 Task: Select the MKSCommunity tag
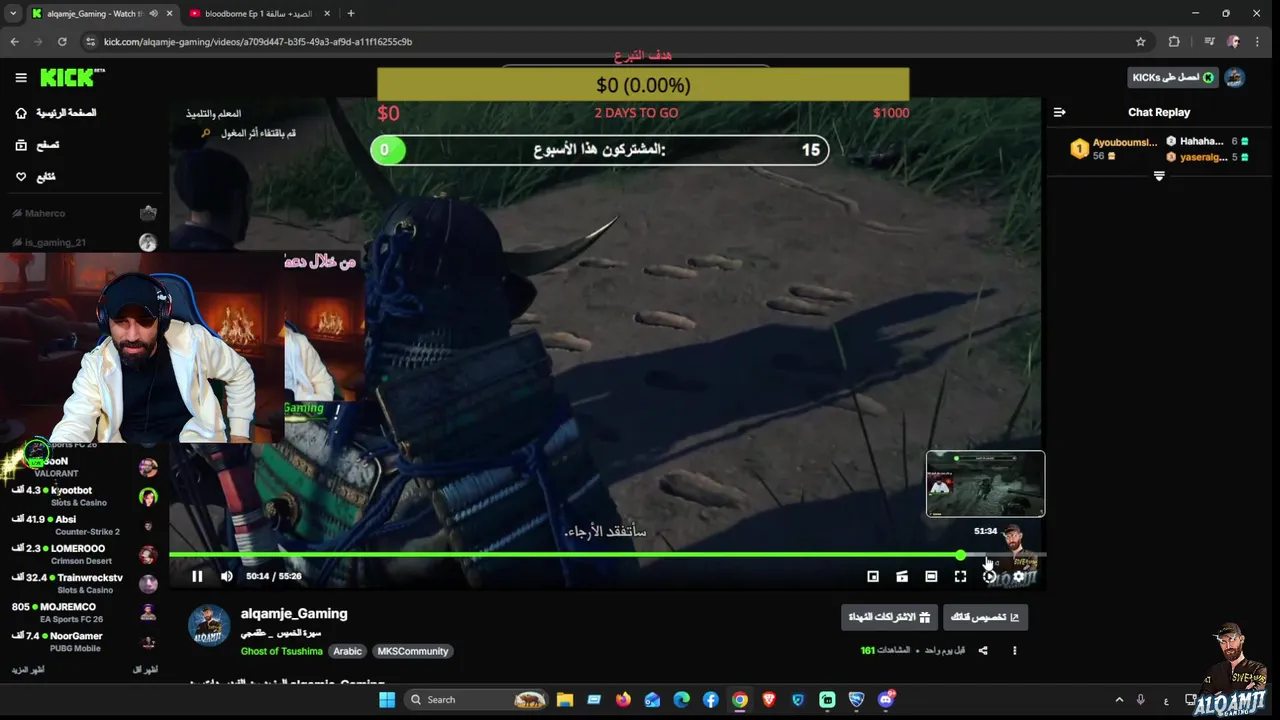click(412, 651)
